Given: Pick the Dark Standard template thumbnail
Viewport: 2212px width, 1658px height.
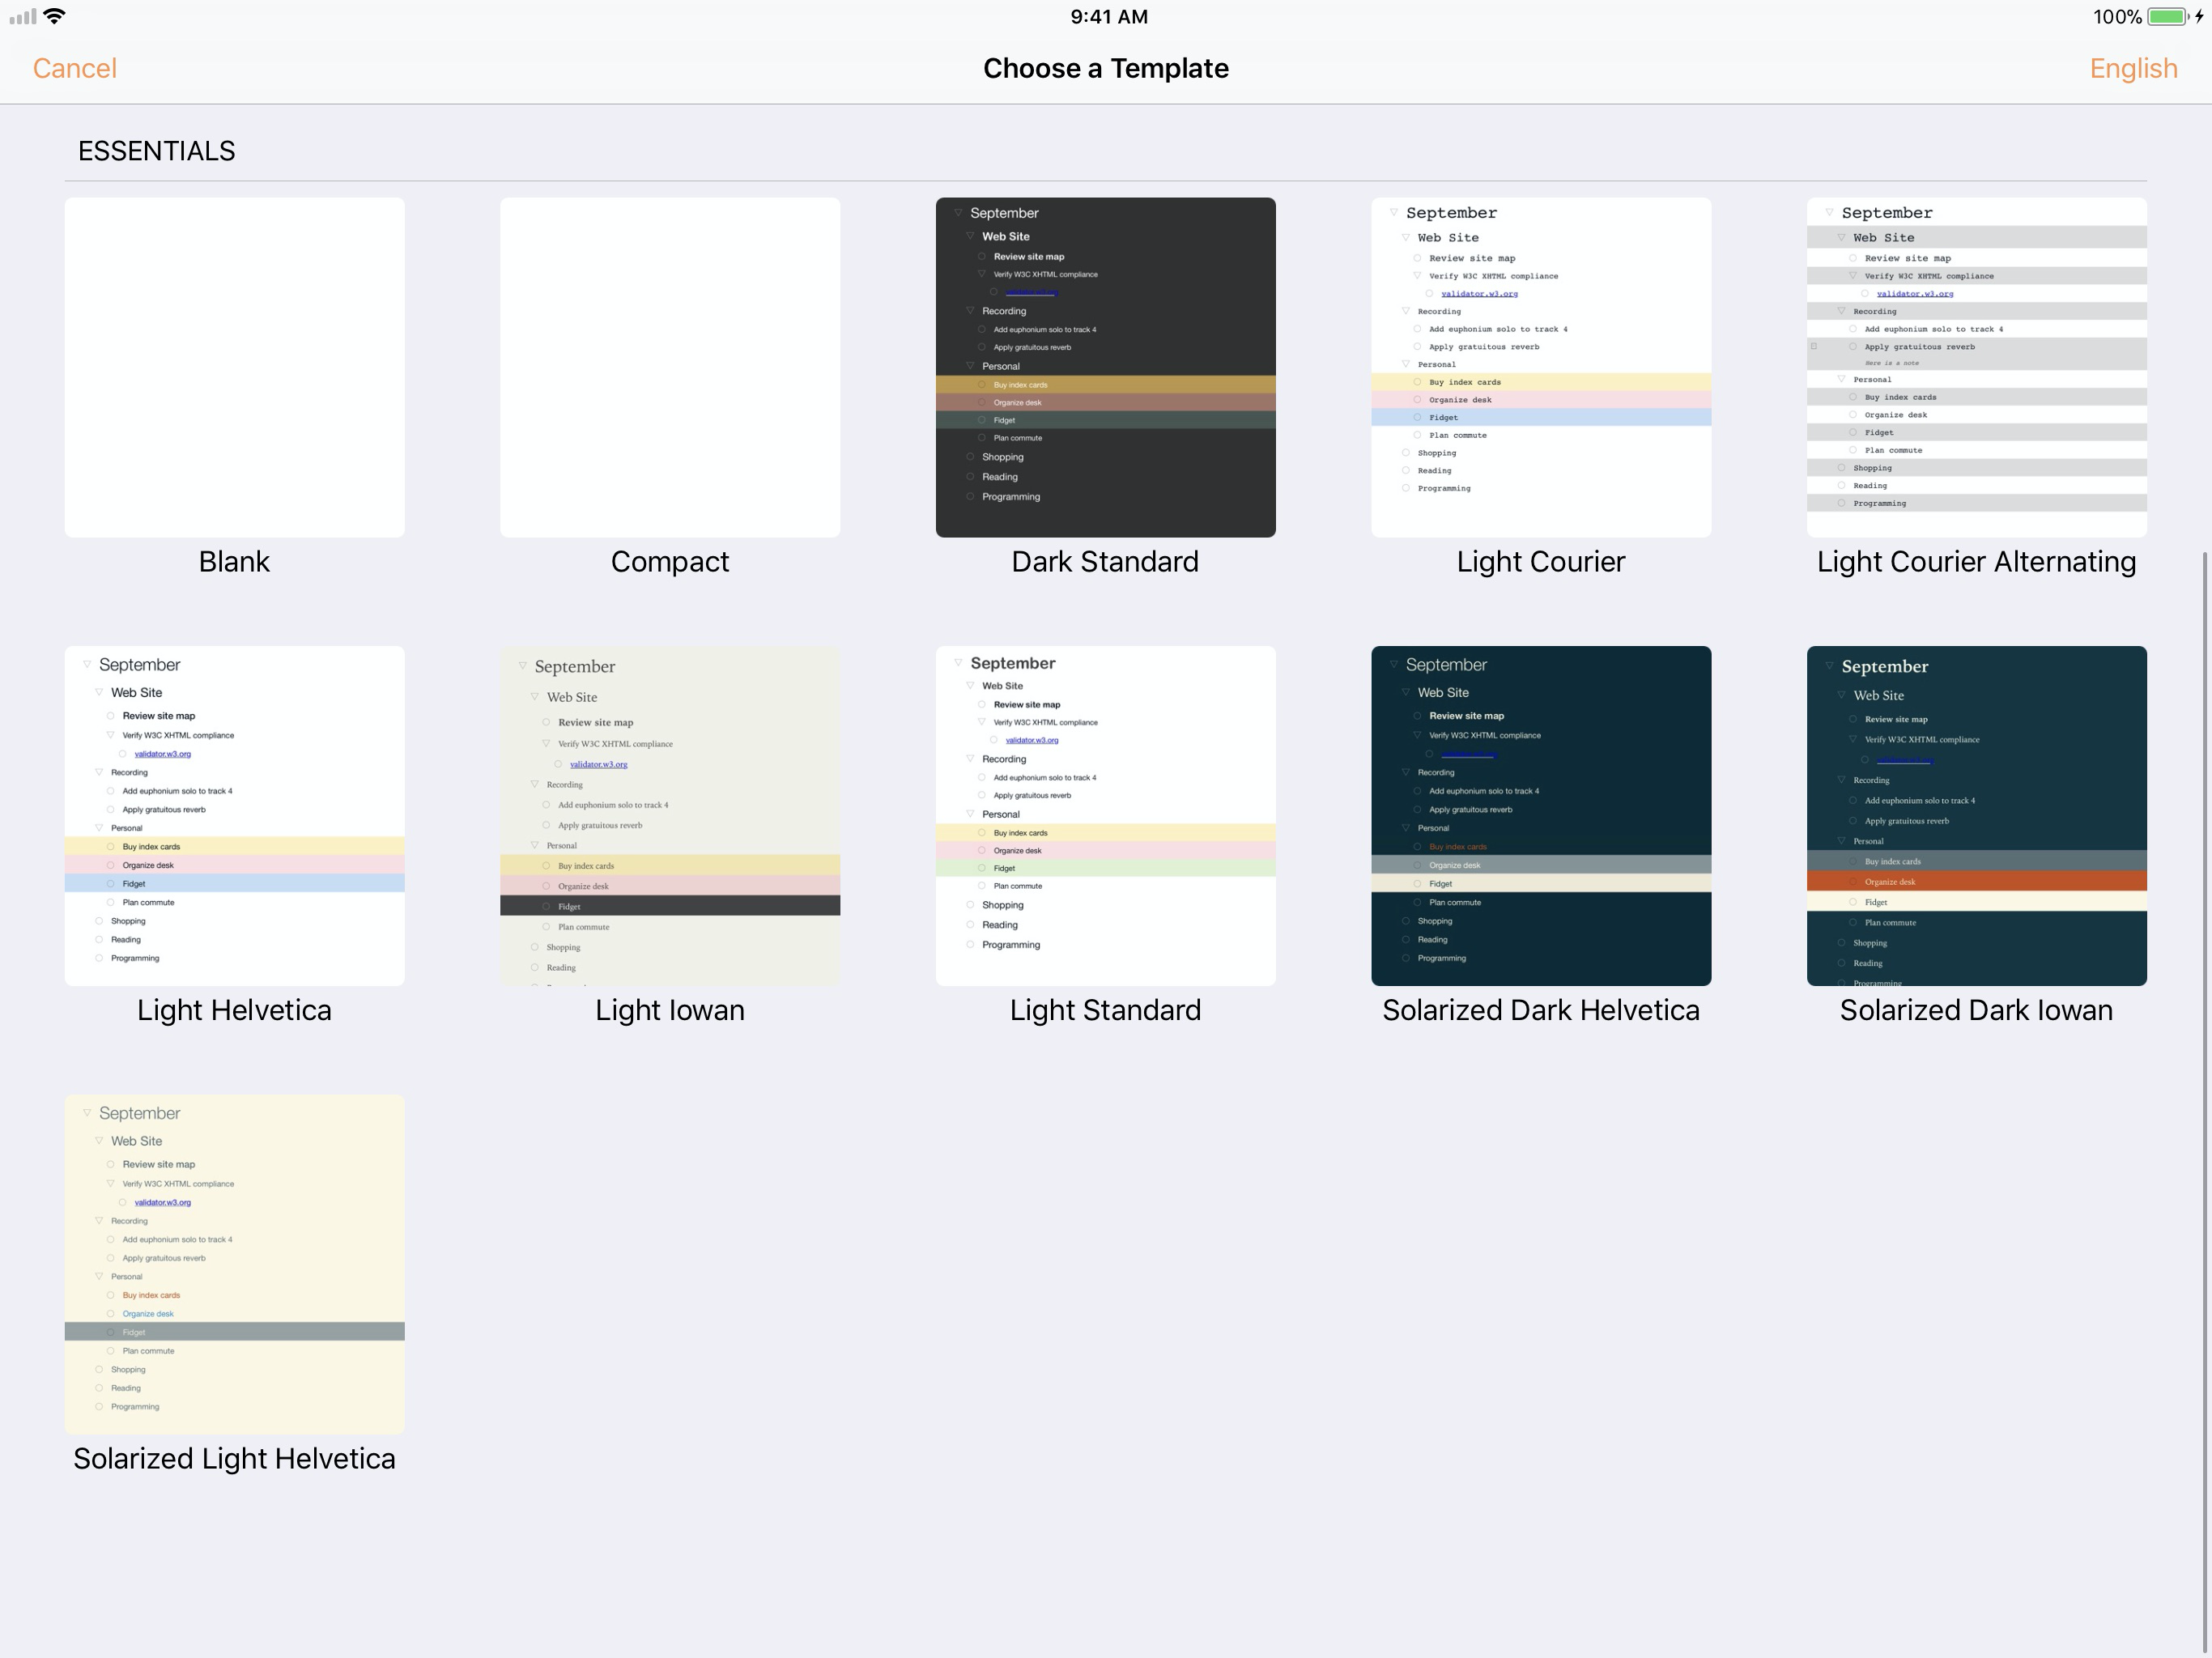Looking at the screenshot, I should point(1105,367).
